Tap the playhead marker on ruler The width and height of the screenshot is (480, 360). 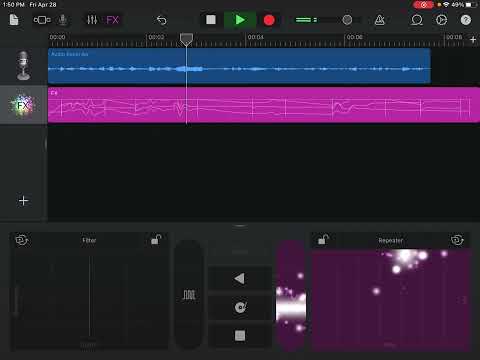coord(186,39)
